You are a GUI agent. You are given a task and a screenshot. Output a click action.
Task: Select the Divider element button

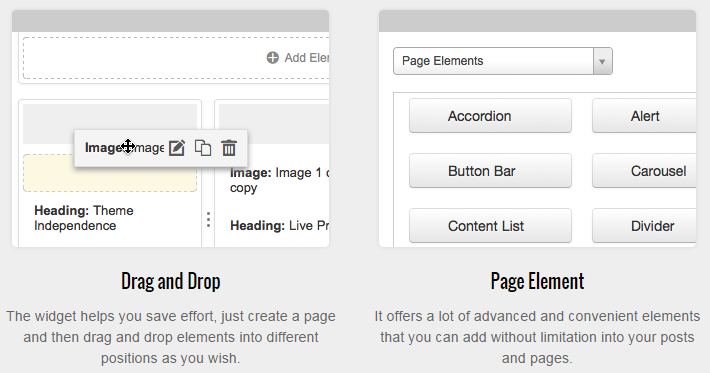pyautogui.click(x=644, y=226)
